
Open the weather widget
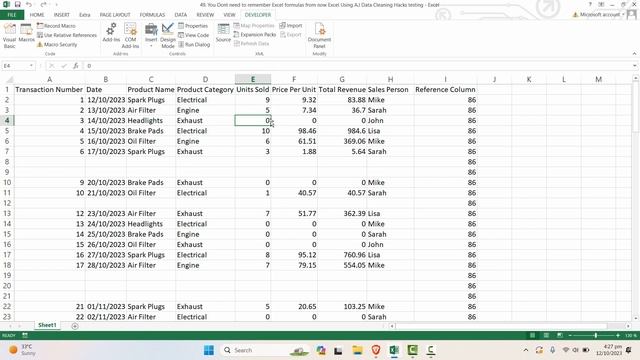(21, 350)
